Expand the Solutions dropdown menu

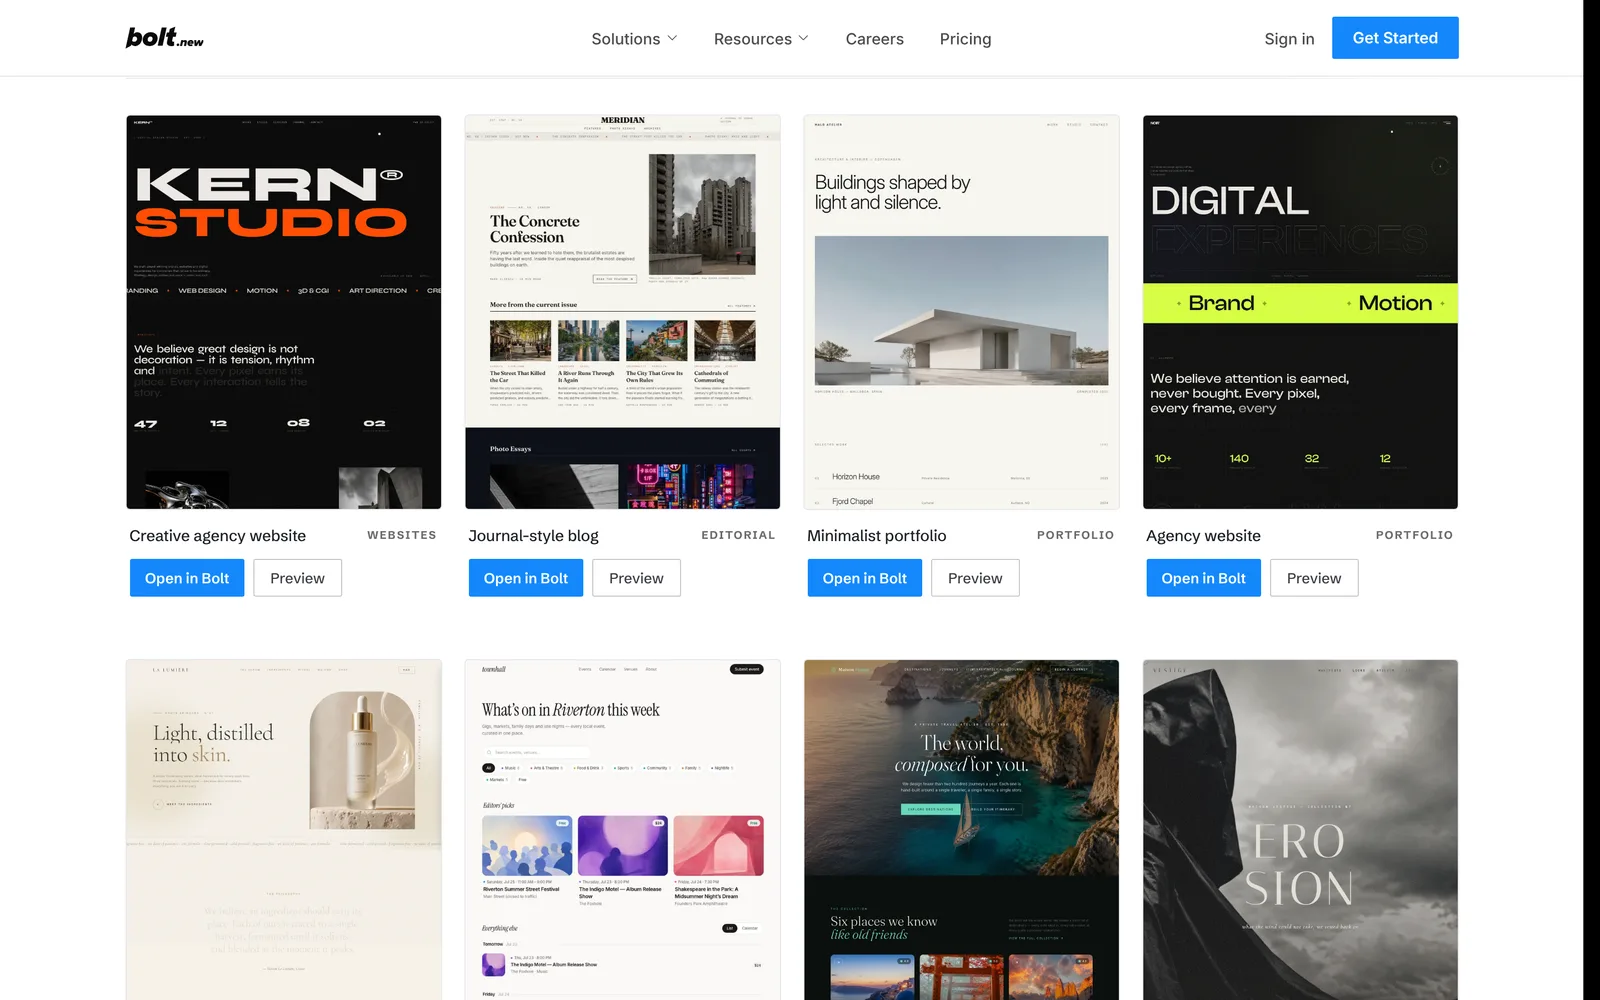(635, 39)
